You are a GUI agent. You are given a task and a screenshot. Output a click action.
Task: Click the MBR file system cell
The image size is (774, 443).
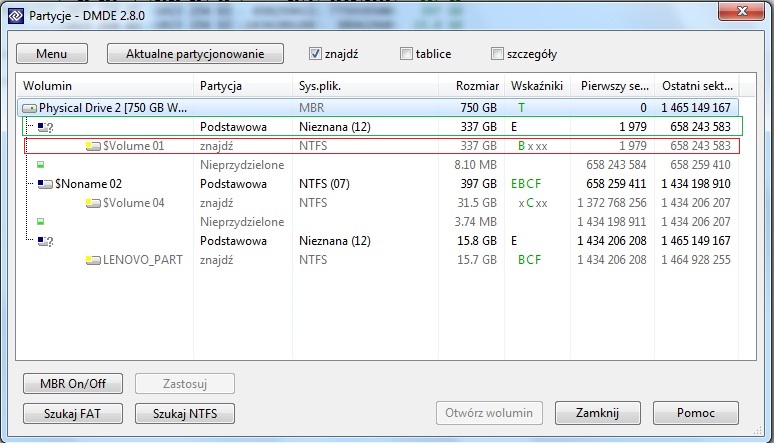[x=311, y=108]
